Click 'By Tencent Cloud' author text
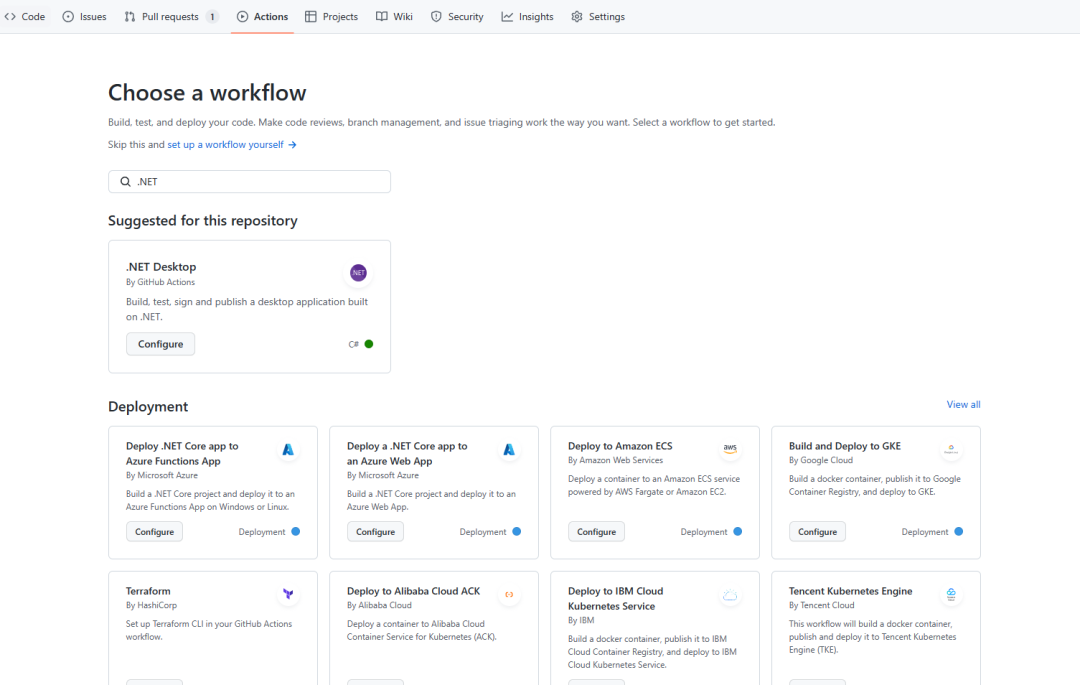Viewport: 1080px width, 685px height. pos(822,605)
